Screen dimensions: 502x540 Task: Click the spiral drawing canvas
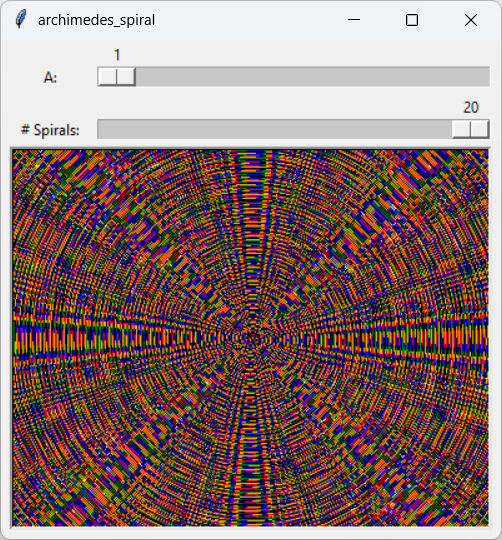(251, 338)
